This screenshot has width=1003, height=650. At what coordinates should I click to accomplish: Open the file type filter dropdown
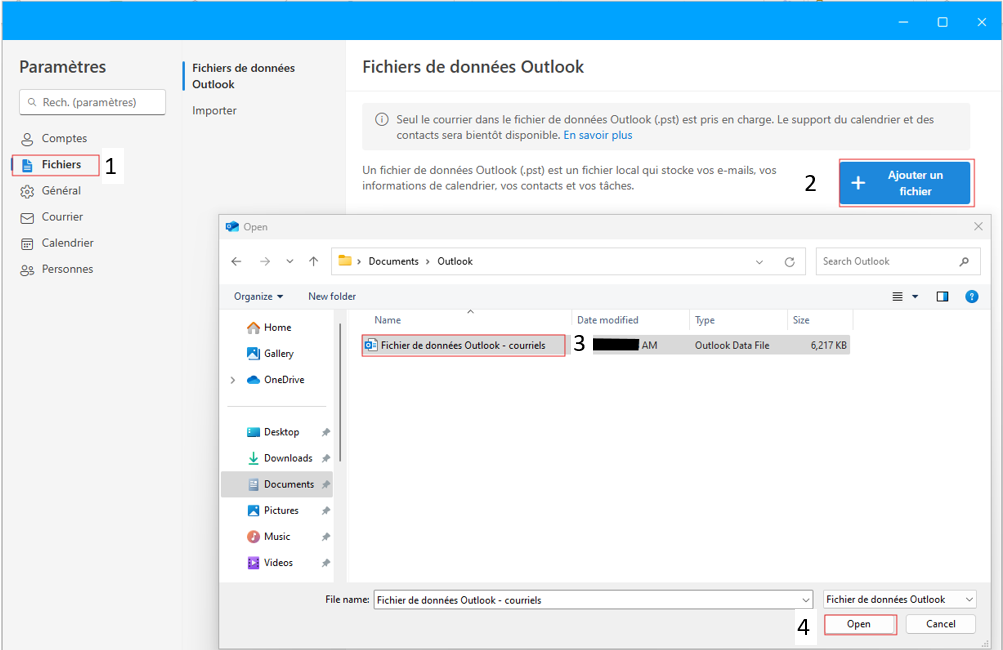(899, 599)
